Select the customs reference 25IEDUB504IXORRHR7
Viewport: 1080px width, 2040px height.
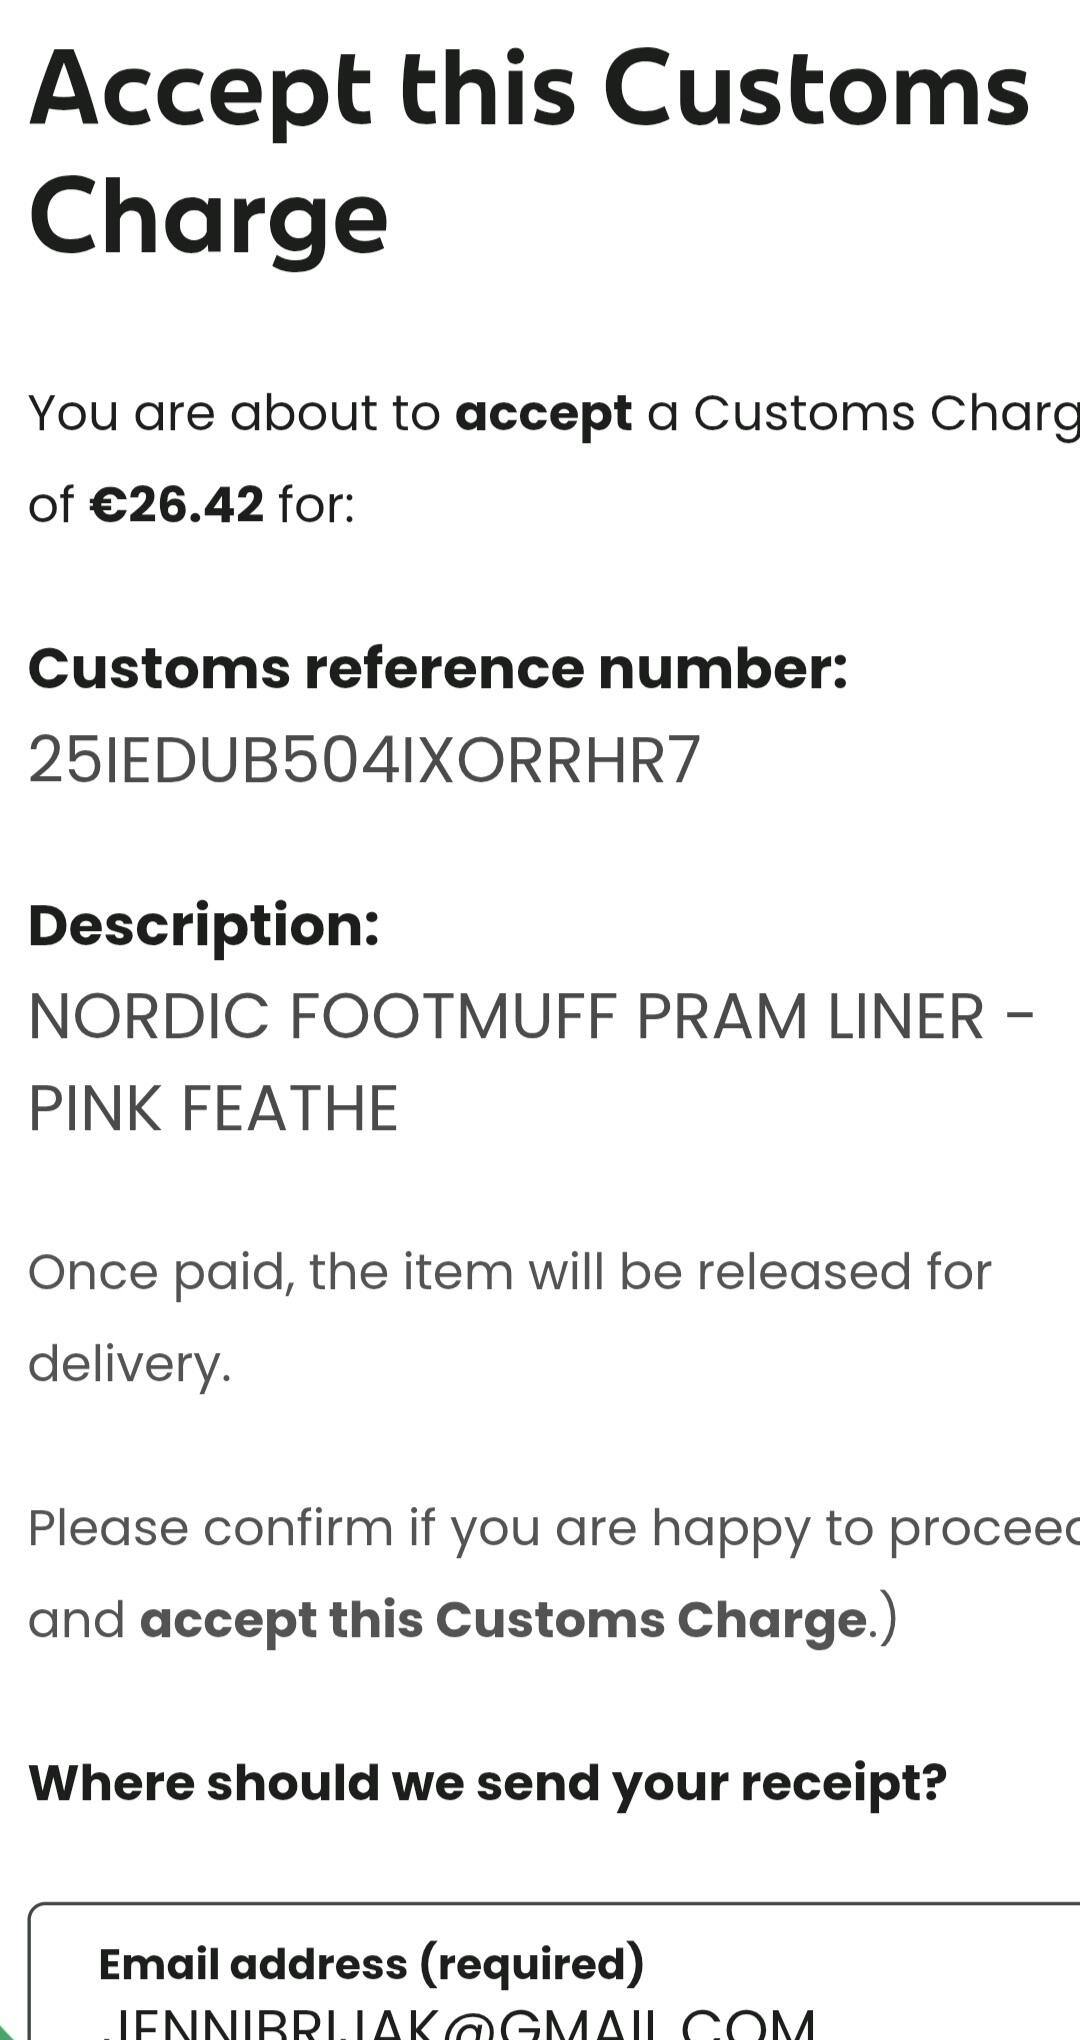pos(365,760)
